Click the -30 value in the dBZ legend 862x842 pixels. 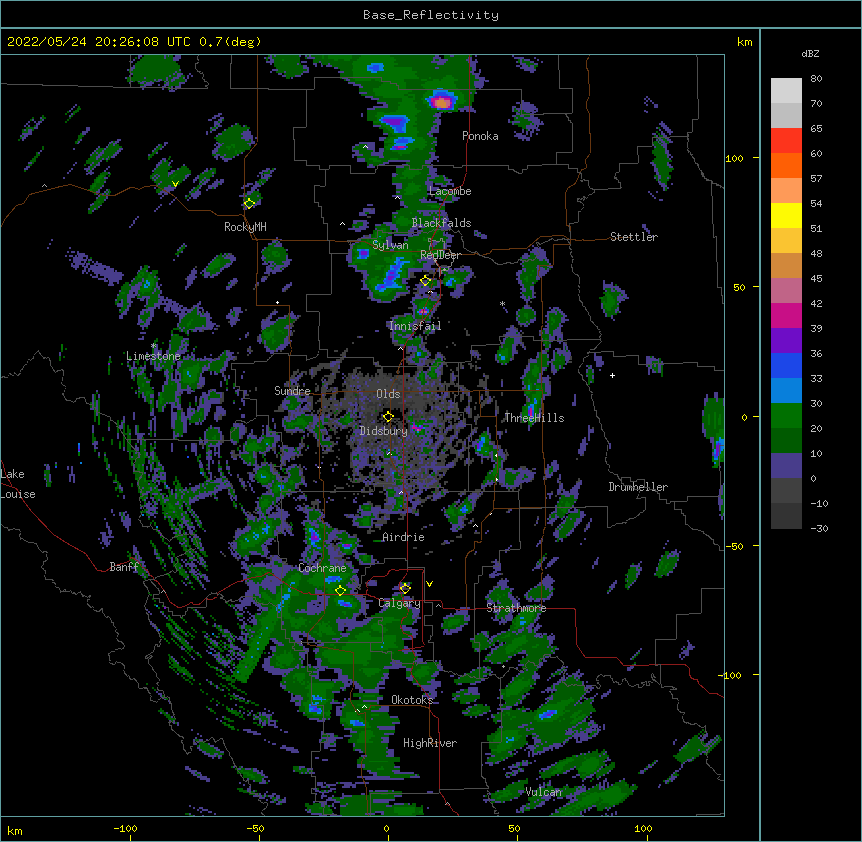[819, 529]
